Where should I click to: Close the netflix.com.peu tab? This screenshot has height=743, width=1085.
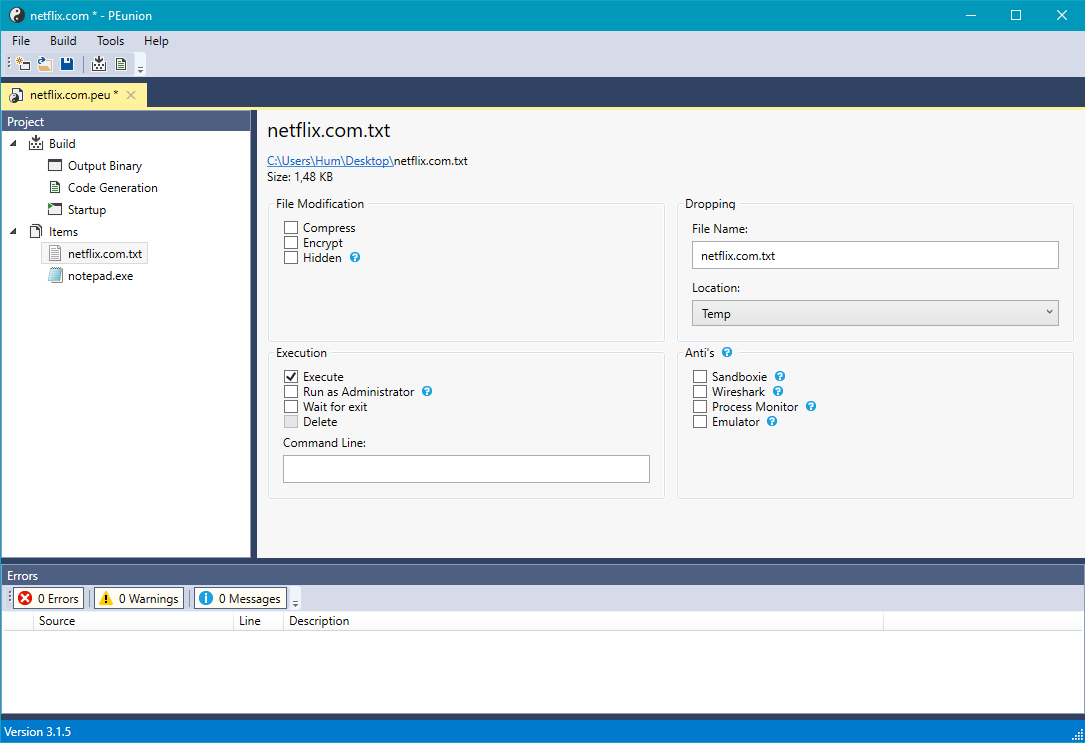click(x=131, y=95)
